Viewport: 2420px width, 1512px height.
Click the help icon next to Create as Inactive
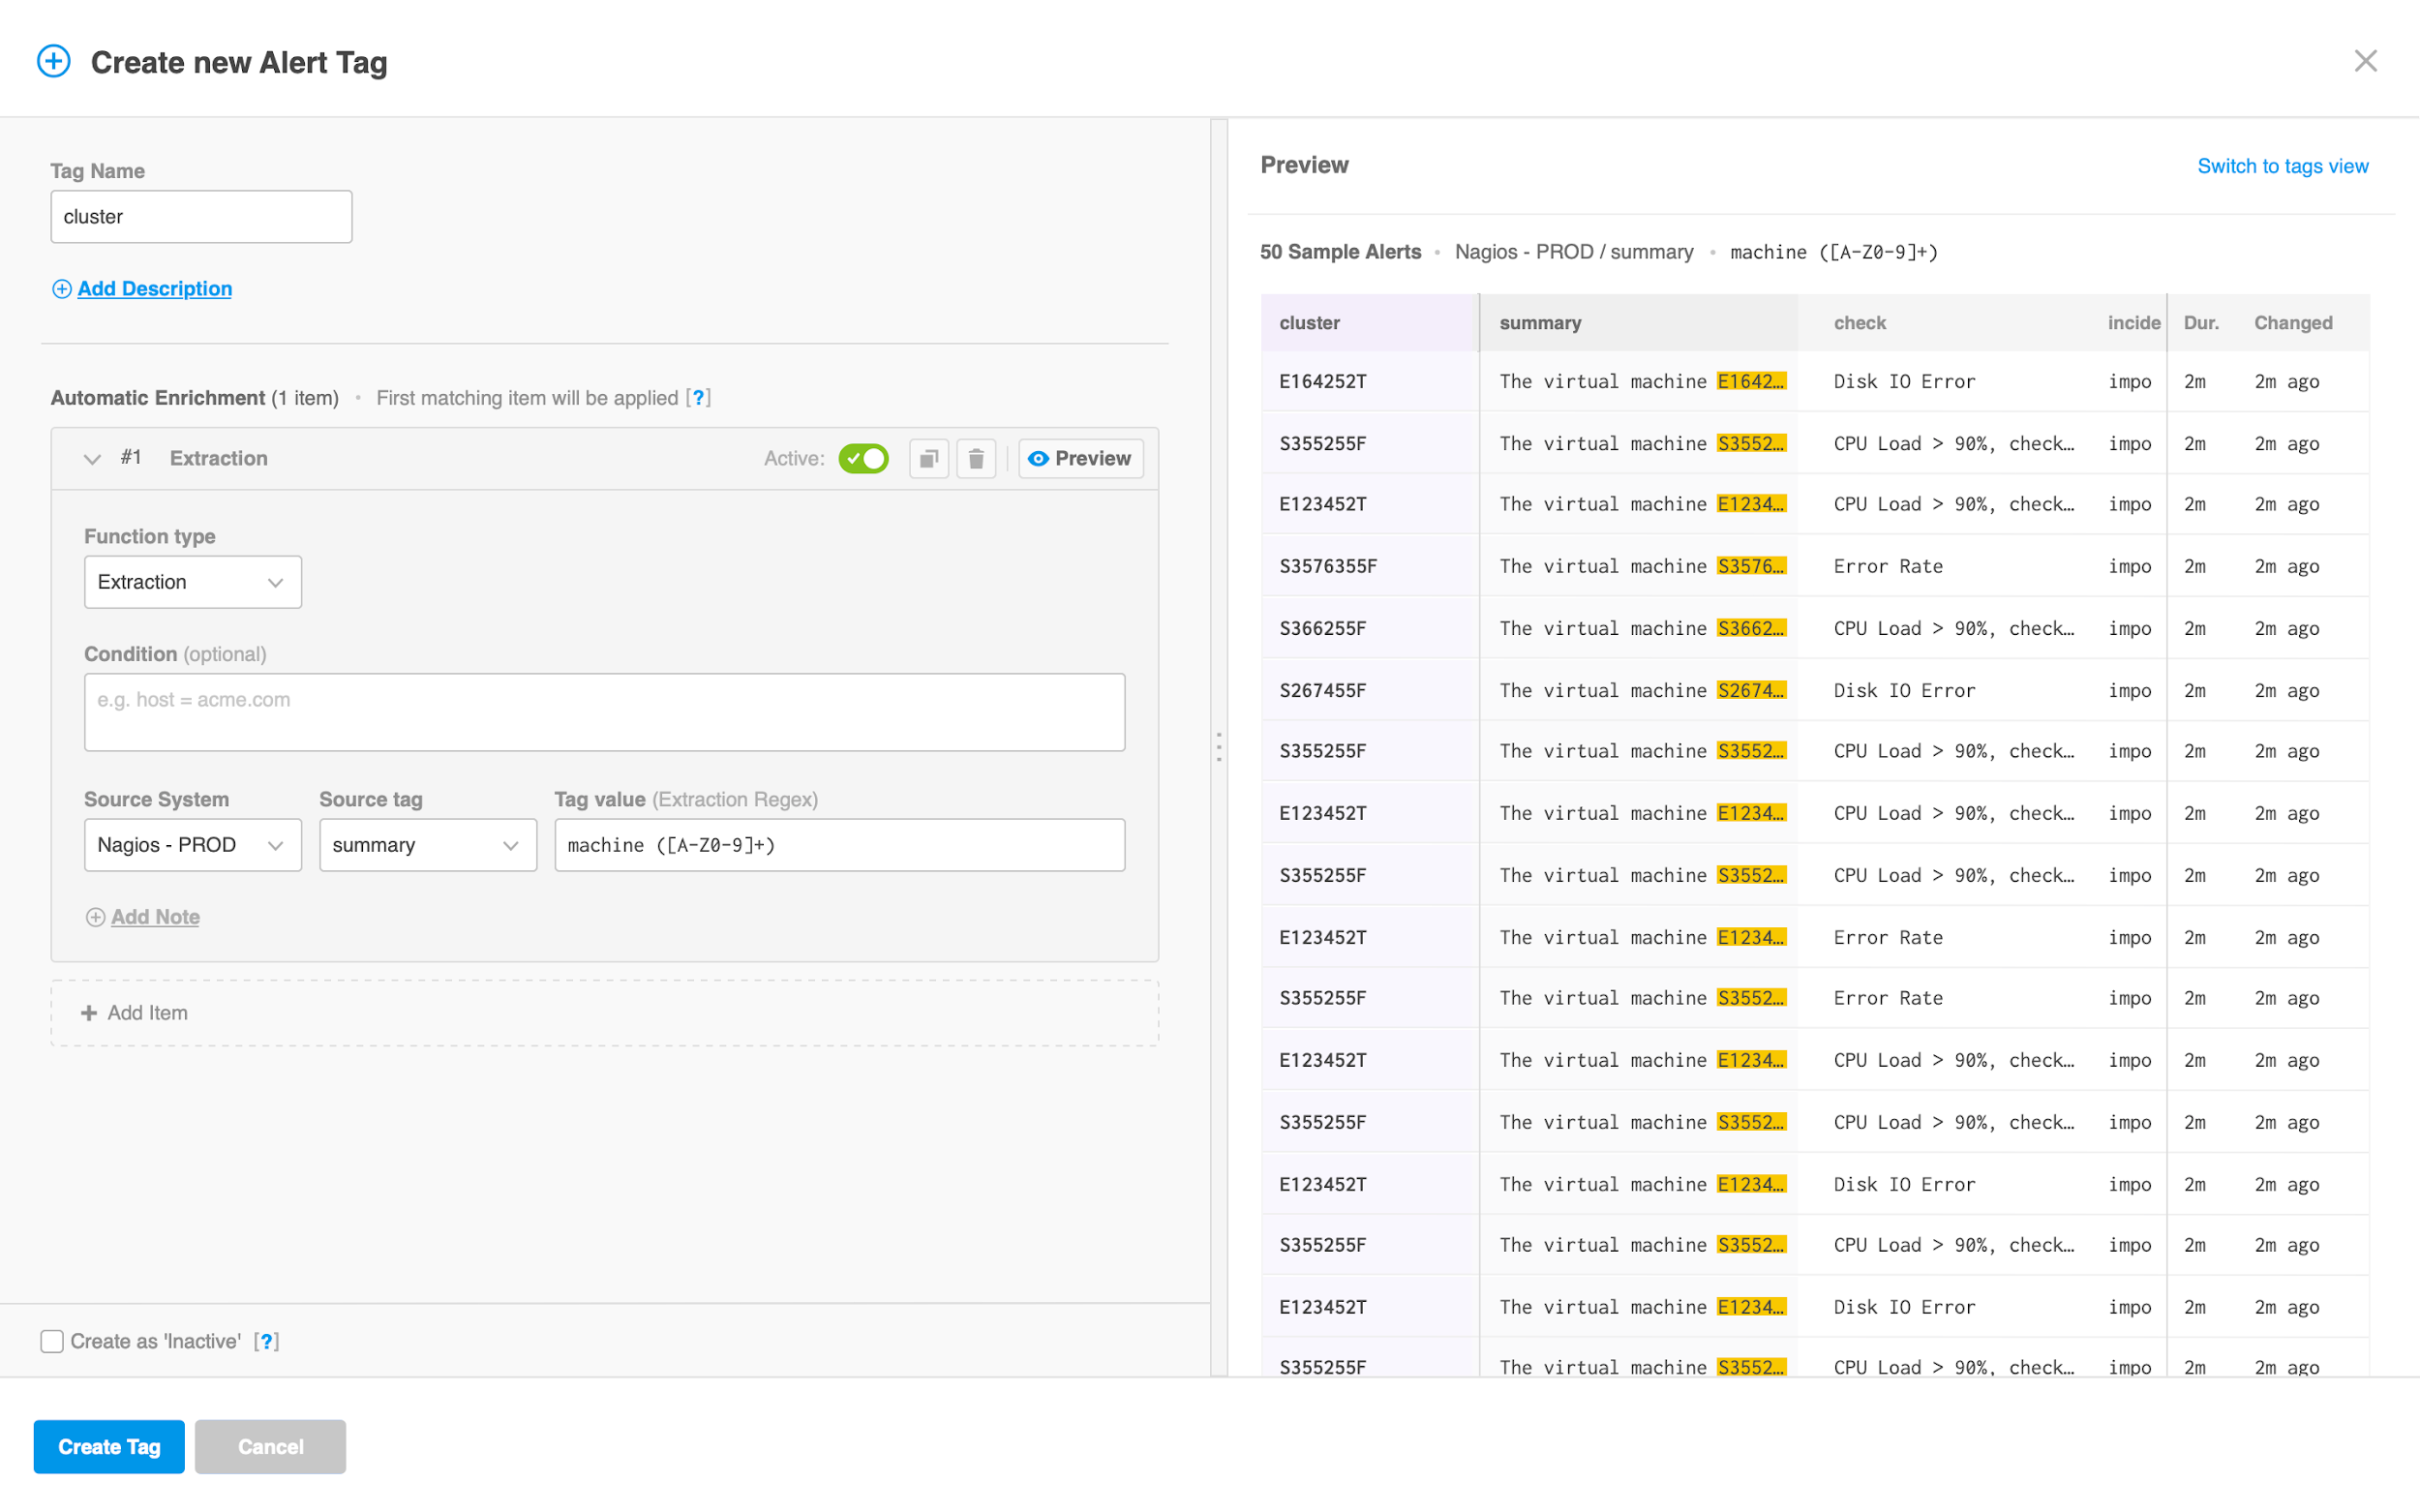[x=266, y=1341]
